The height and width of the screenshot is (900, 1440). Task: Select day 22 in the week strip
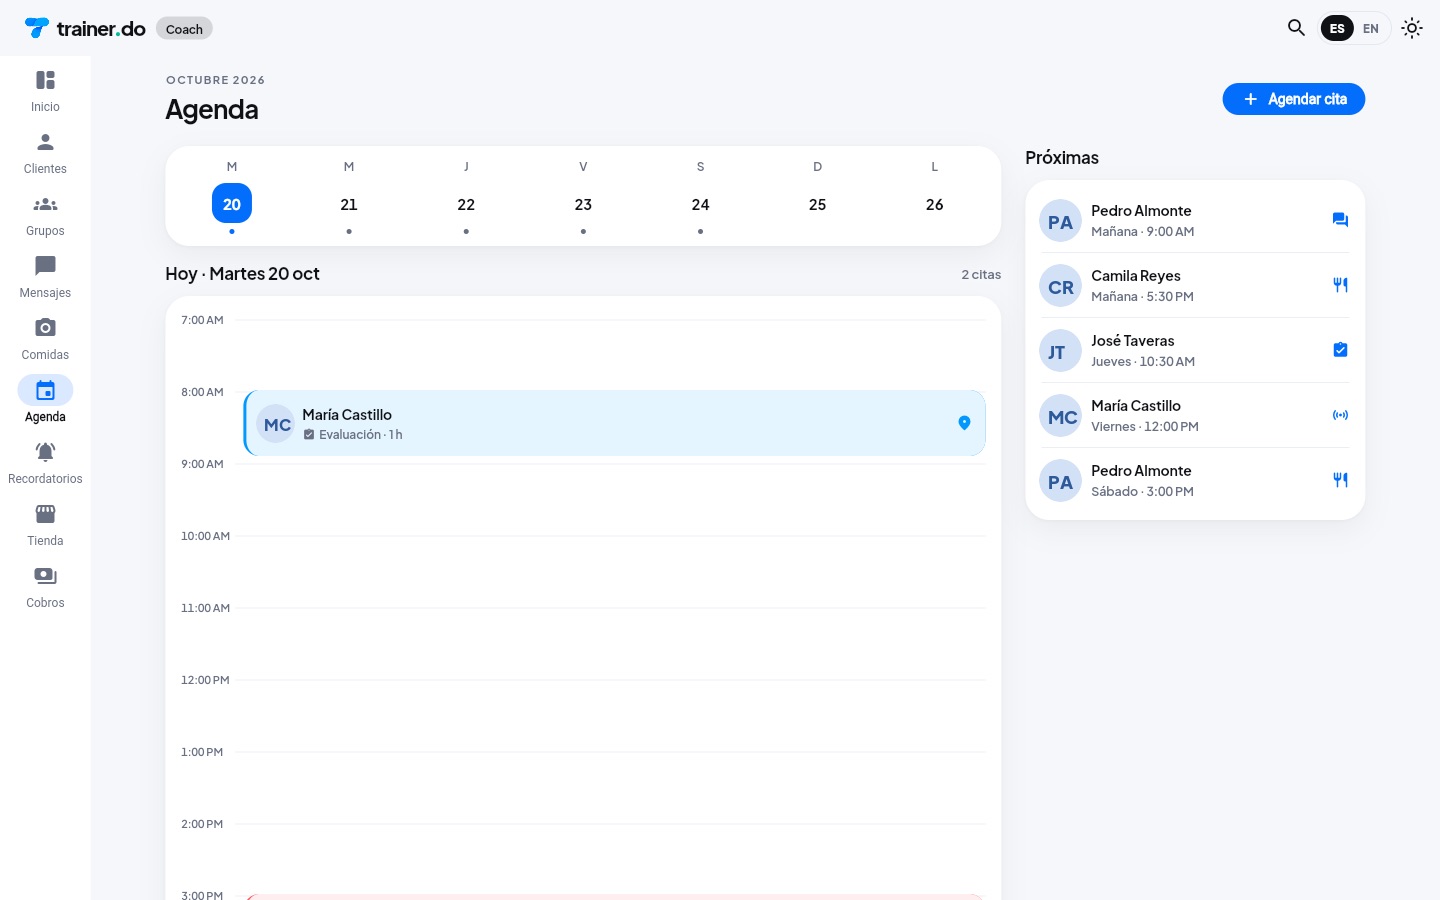click(x=466, y=204)
